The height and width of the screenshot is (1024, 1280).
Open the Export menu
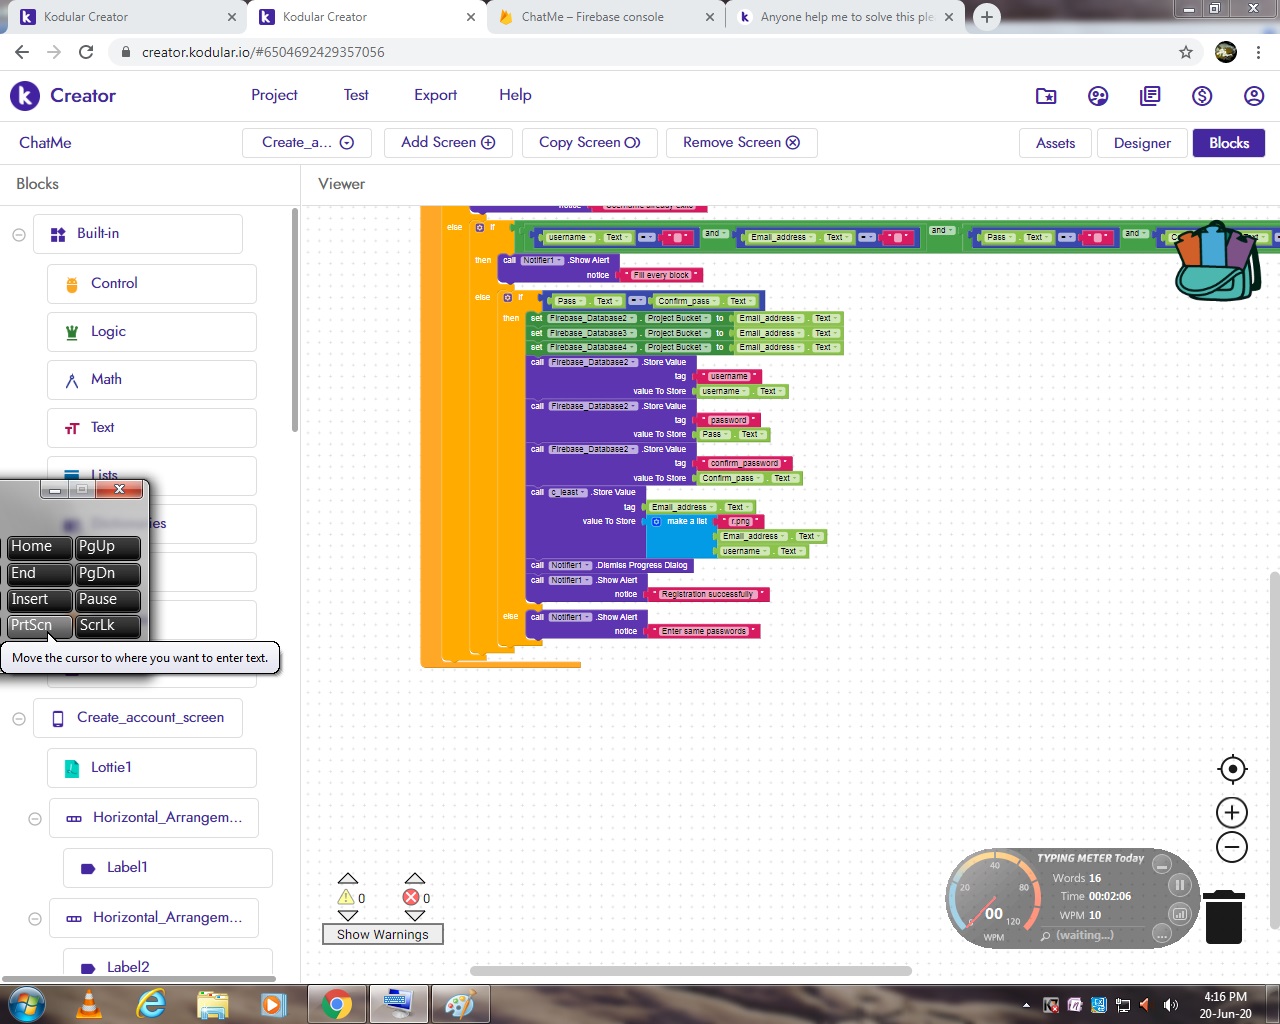point(435,95)
